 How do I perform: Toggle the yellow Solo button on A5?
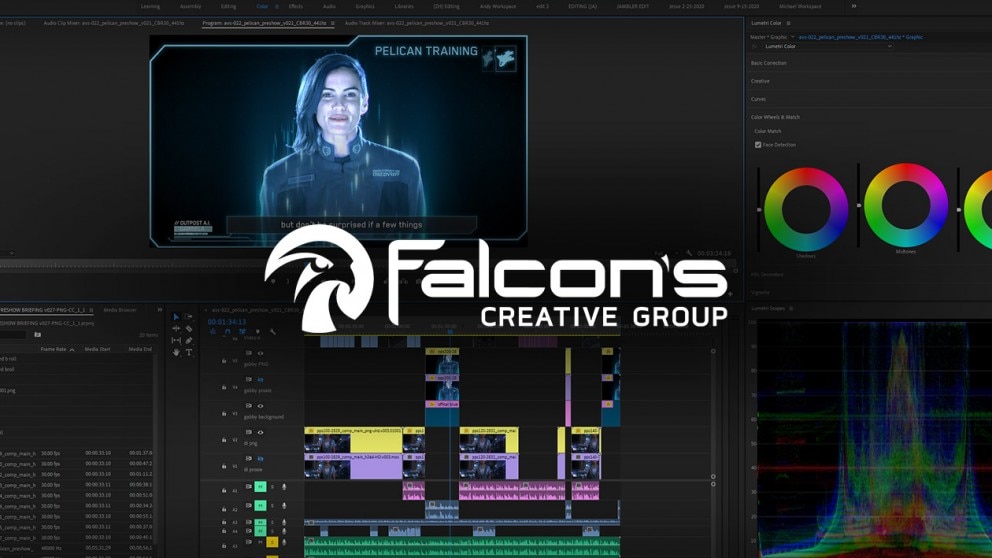tap(272, 542)
